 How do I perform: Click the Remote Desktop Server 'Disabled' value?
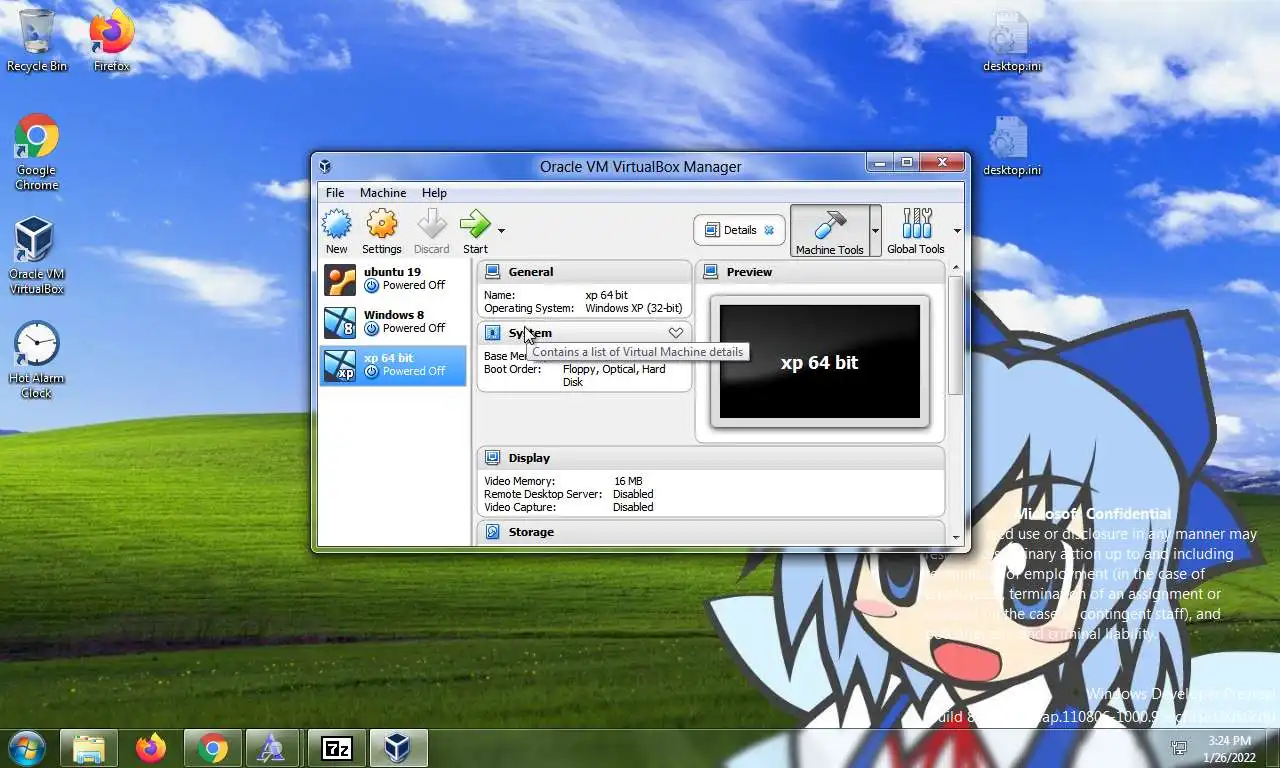(633, 494)
